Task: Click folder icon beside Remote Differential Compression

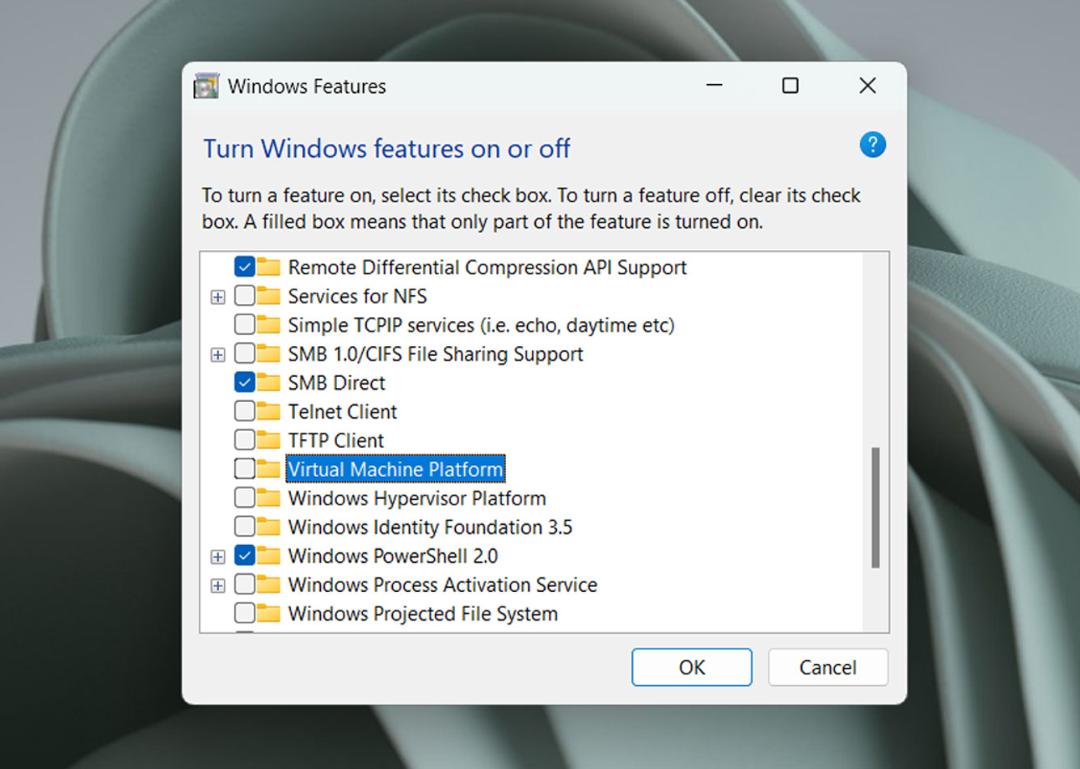Action: coord(269,267)
